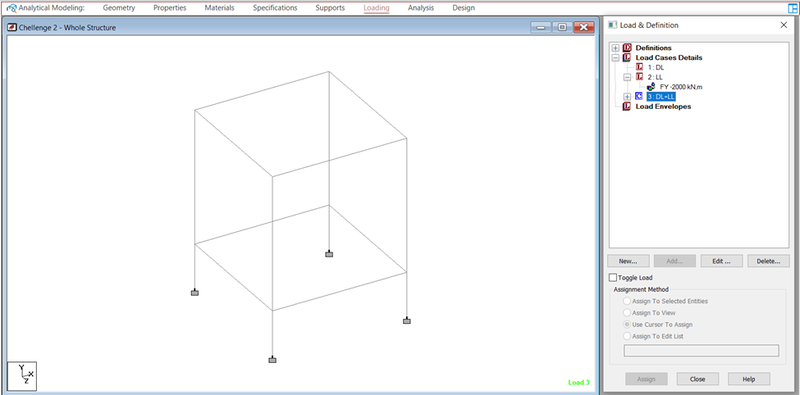Click the 1 : DL load icon
This screenshot has width=800, height=395.
click(x=639, y=67)
